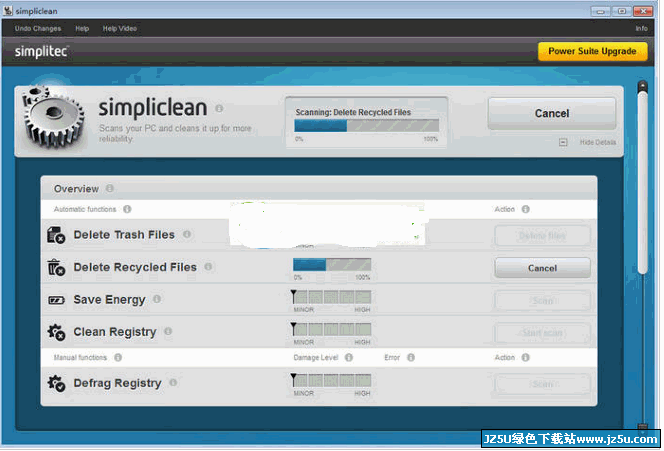
Task: Click the simpliclean gear logo
Action: point(53,116)
